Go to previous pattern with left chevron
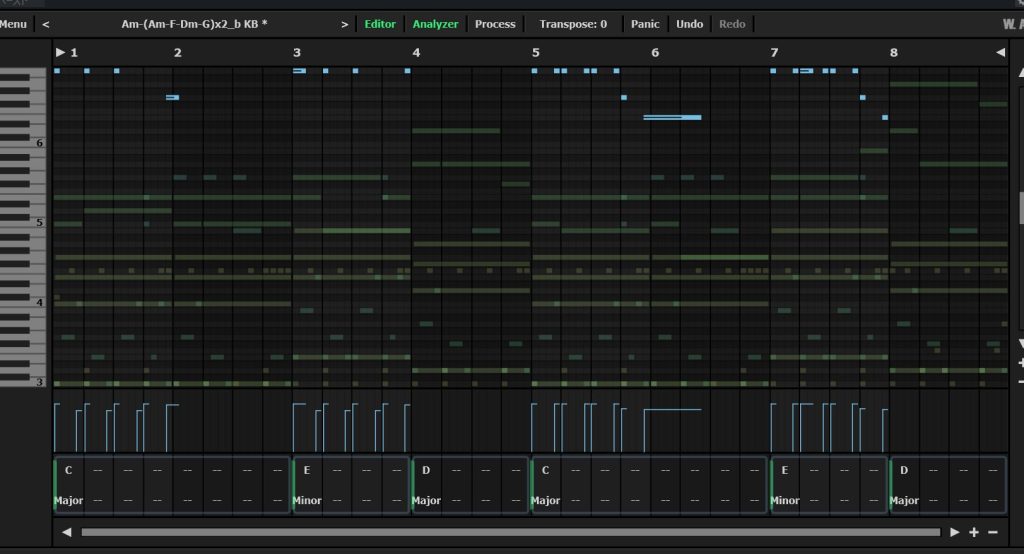This screenshot has height=554, width=1024. point(47,24)
